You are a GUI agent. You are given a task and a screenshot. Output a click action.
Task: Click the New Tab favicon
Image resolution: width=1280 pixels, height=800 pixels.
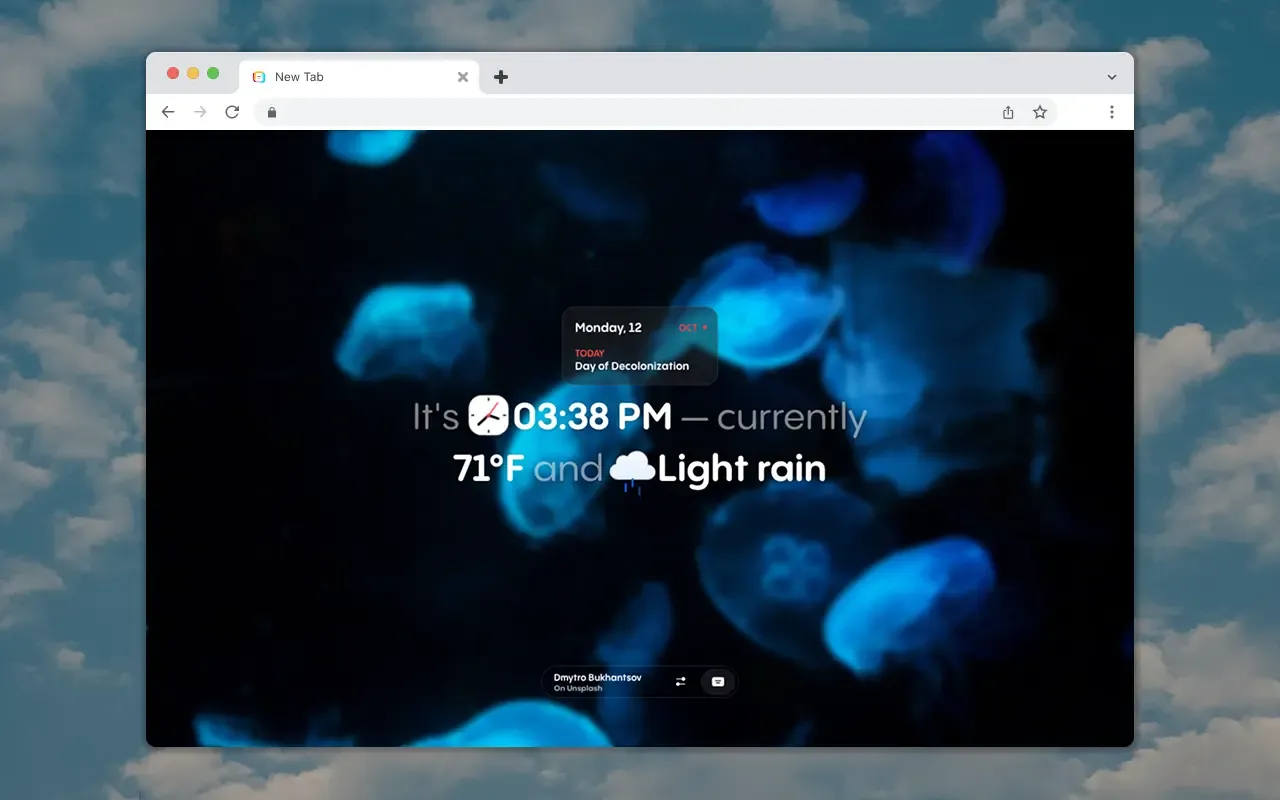(259, 77)
